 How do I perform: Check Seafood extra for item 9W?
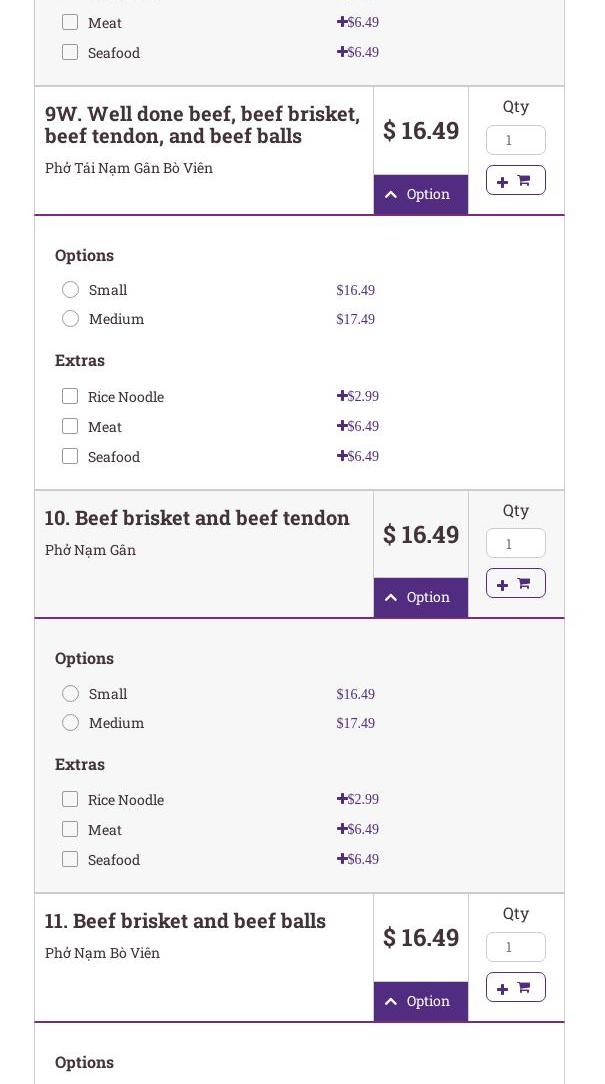70,457
